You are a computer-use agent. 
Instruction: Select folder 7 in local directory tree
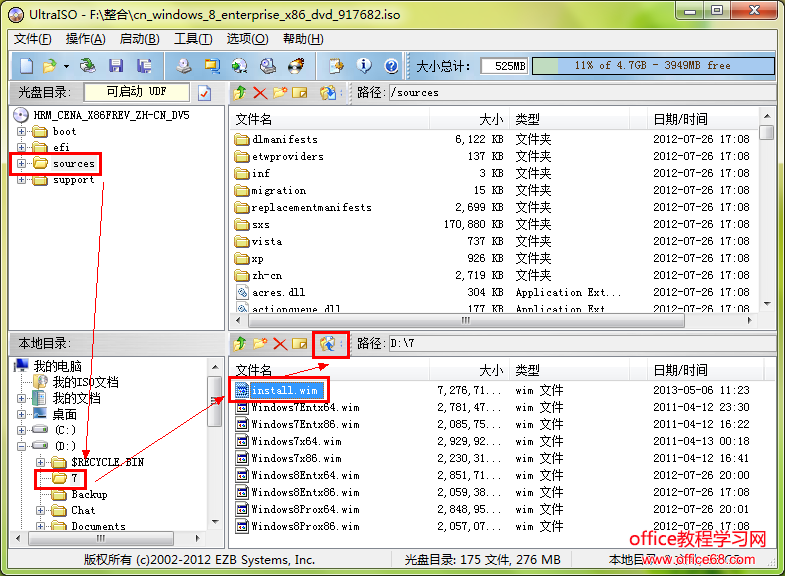click(74, 478)
